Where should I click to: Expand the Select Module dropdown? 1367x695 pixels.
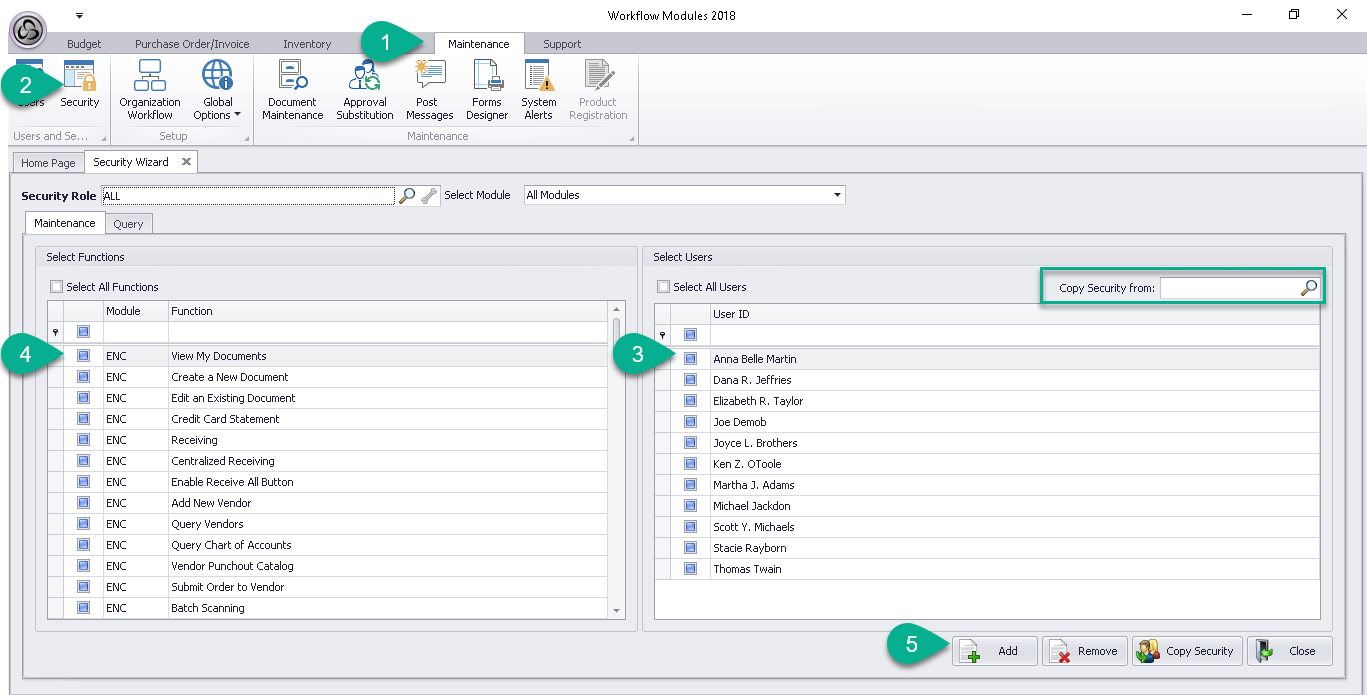pyautogui.click(x=837, y=195)
